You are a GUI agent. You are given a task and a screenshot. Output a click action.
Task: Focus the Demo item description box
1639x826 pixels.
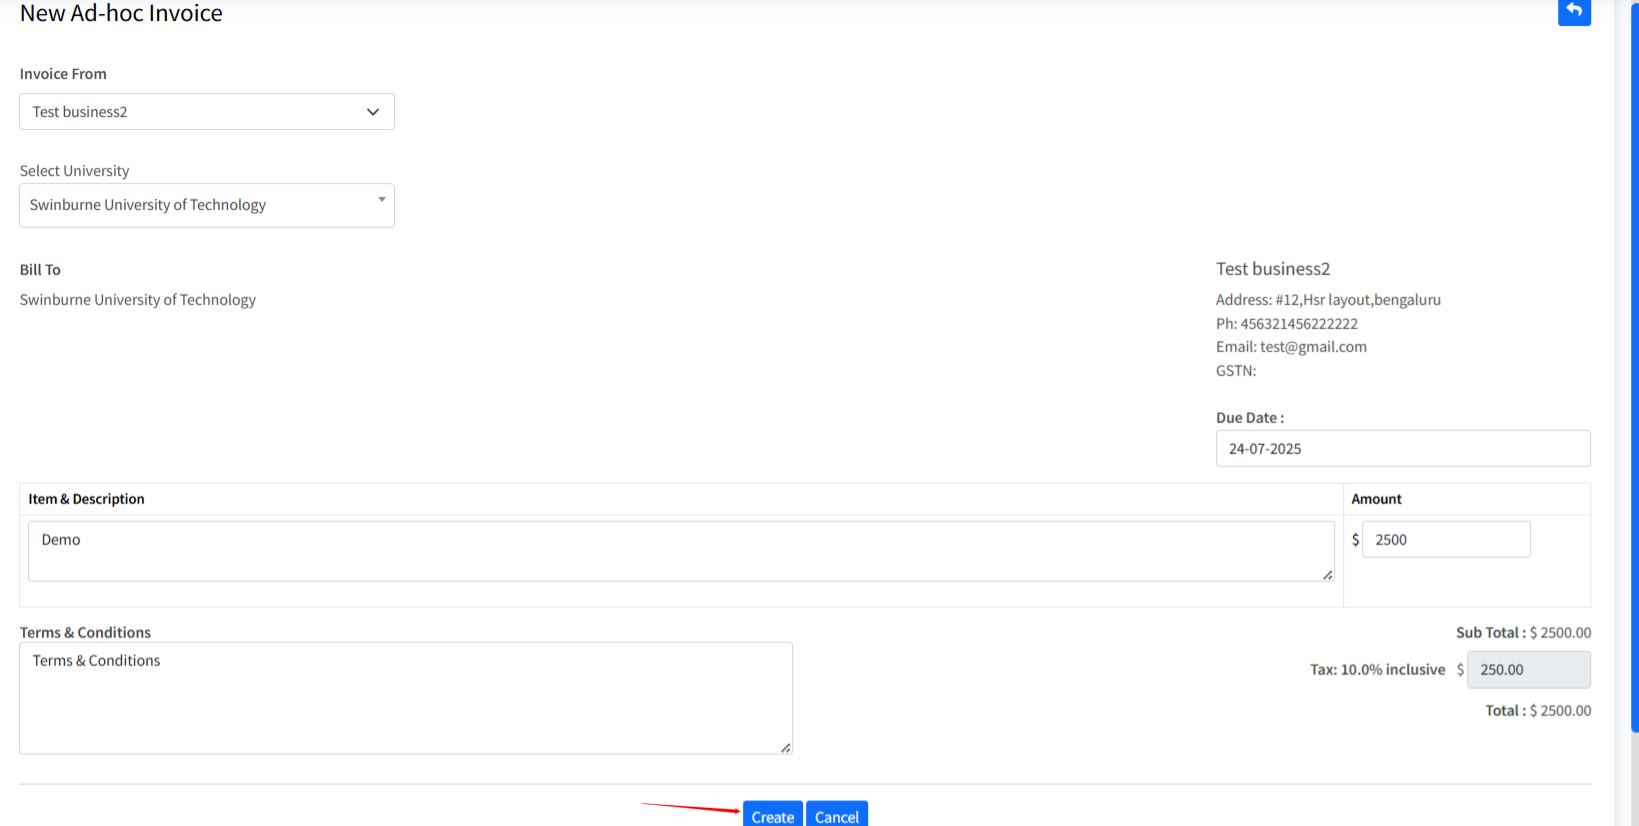coord(680,550)
